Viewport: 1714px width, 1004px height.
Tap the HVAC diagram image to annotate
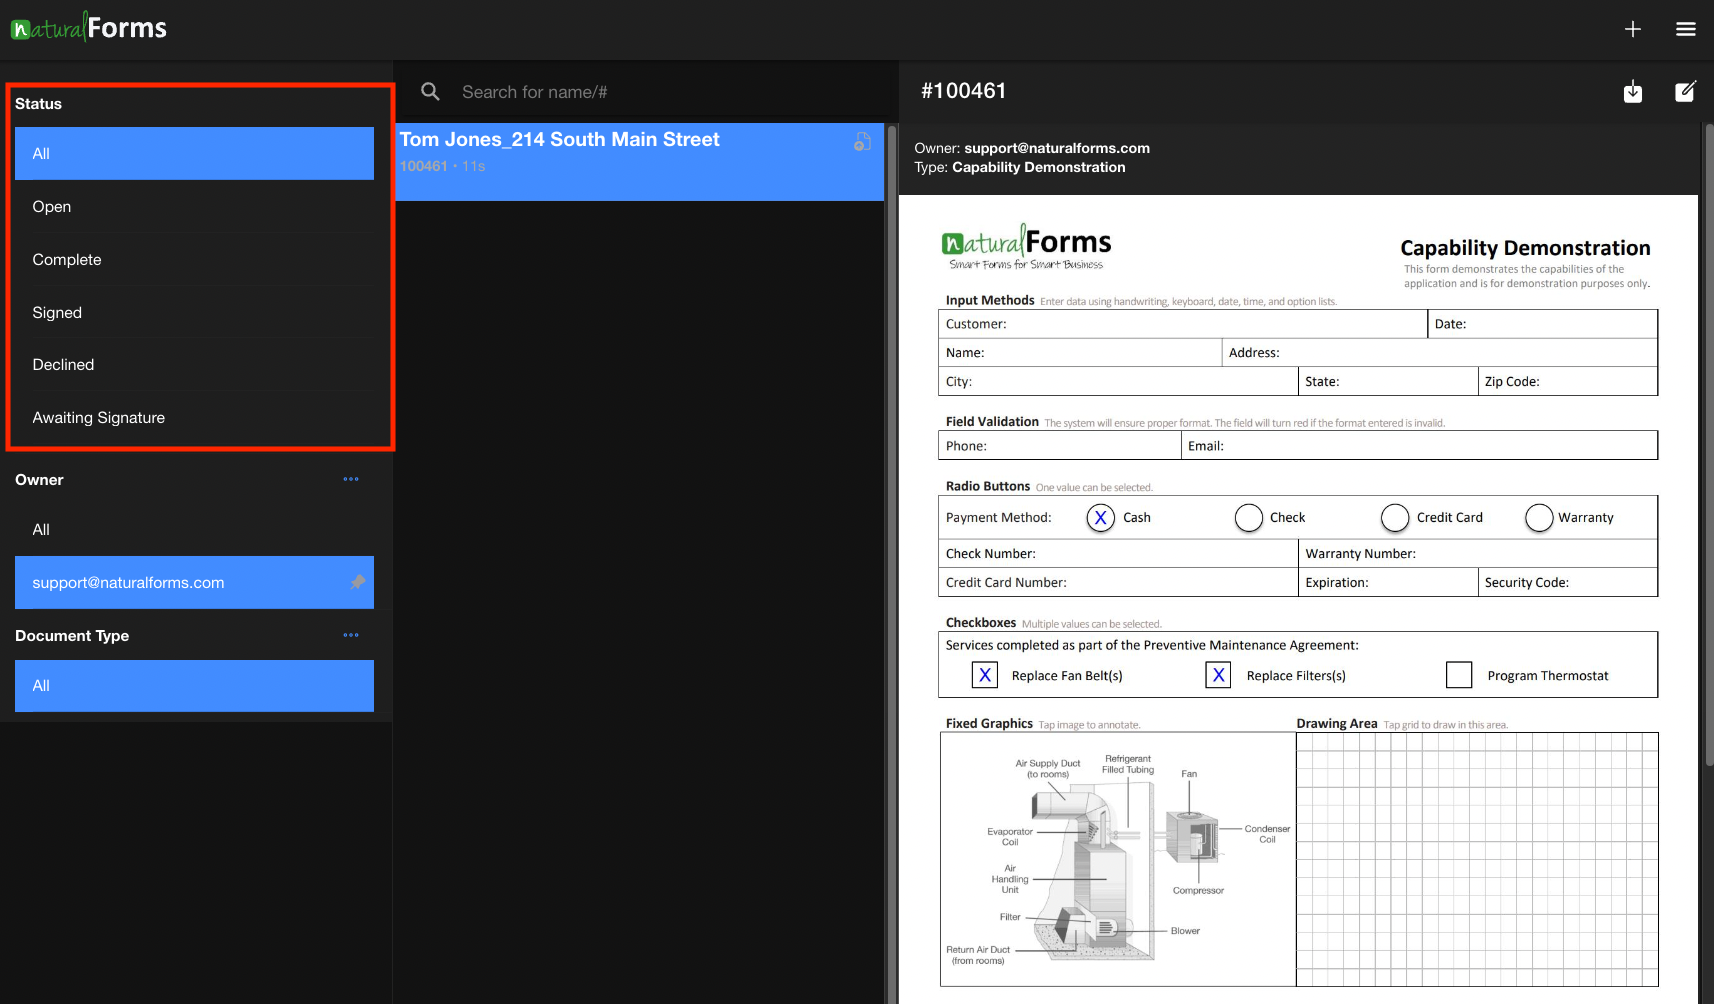click(x=1118, y=859)
